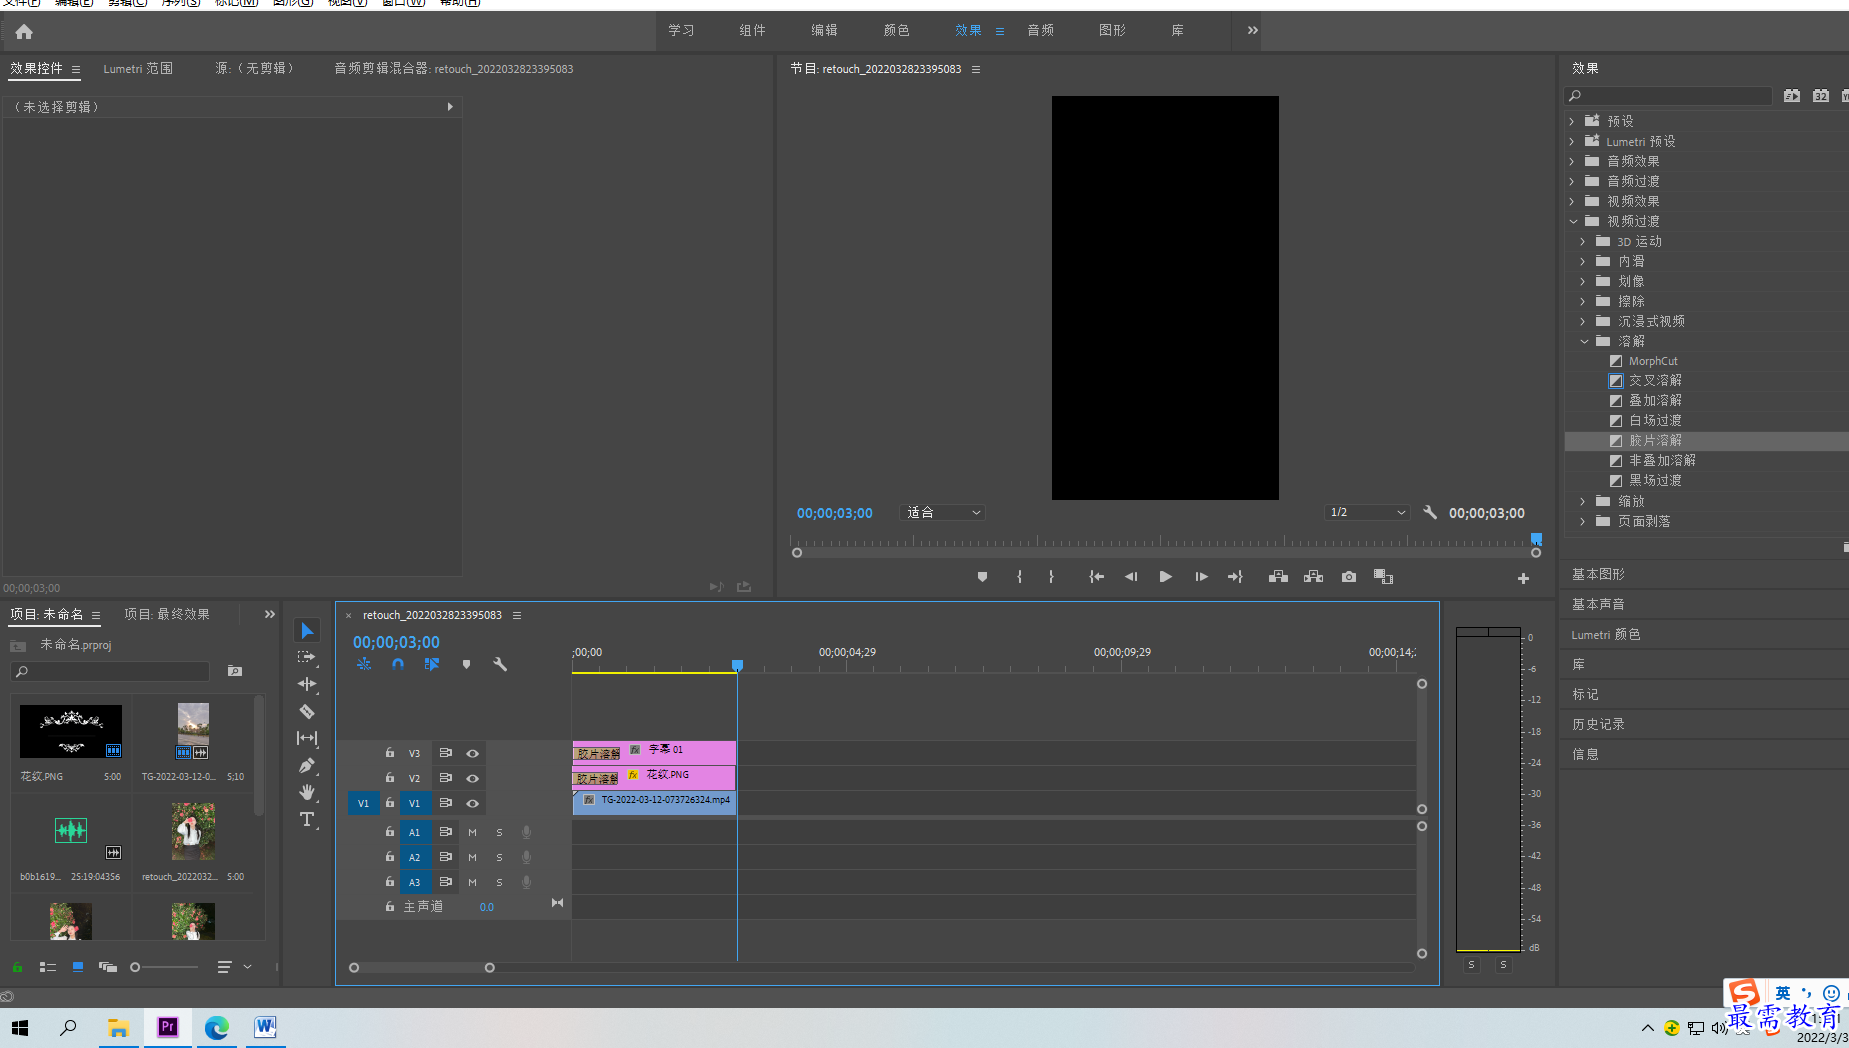1849x1048 pixels.
Task: Go to In point
Action: tap(1096, 577)
